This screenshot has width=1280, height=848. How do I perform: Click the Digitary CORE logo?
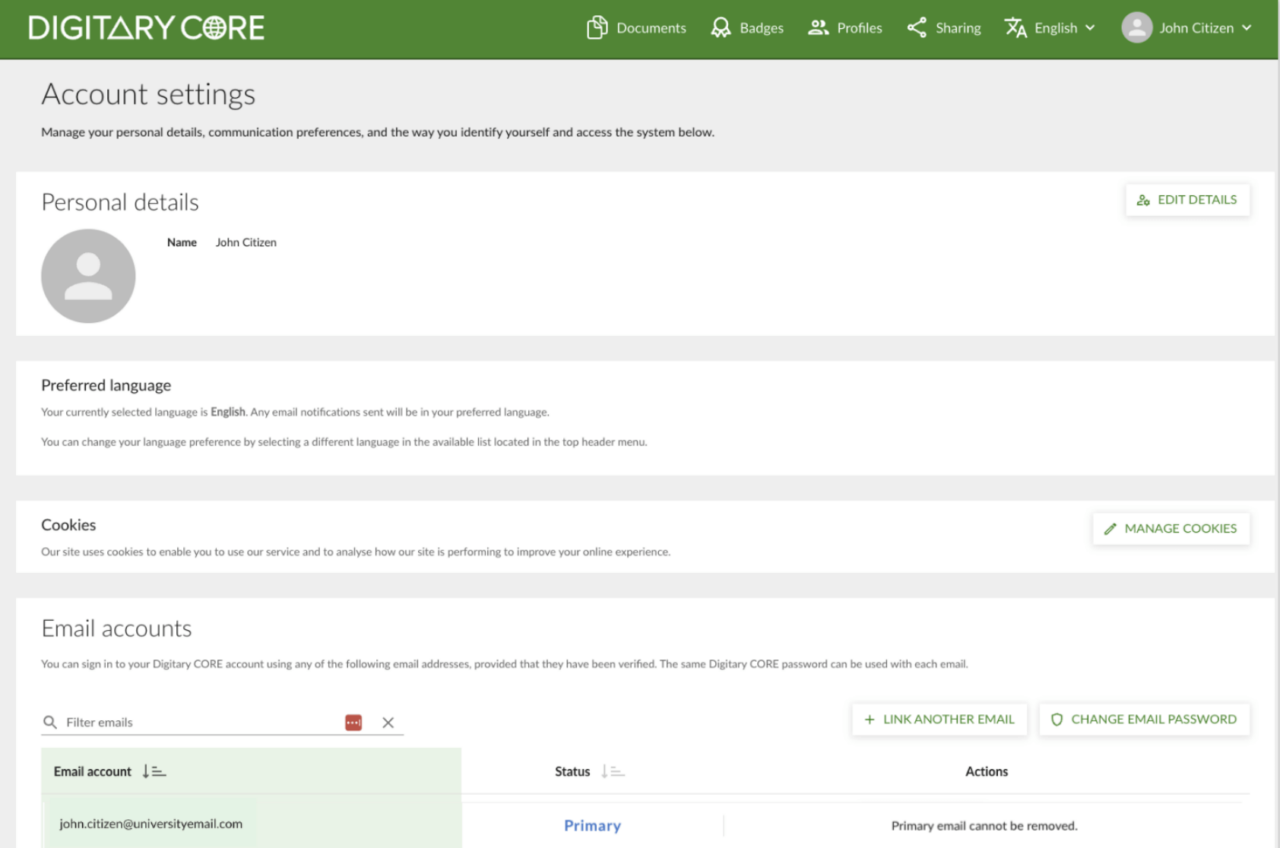146,28
